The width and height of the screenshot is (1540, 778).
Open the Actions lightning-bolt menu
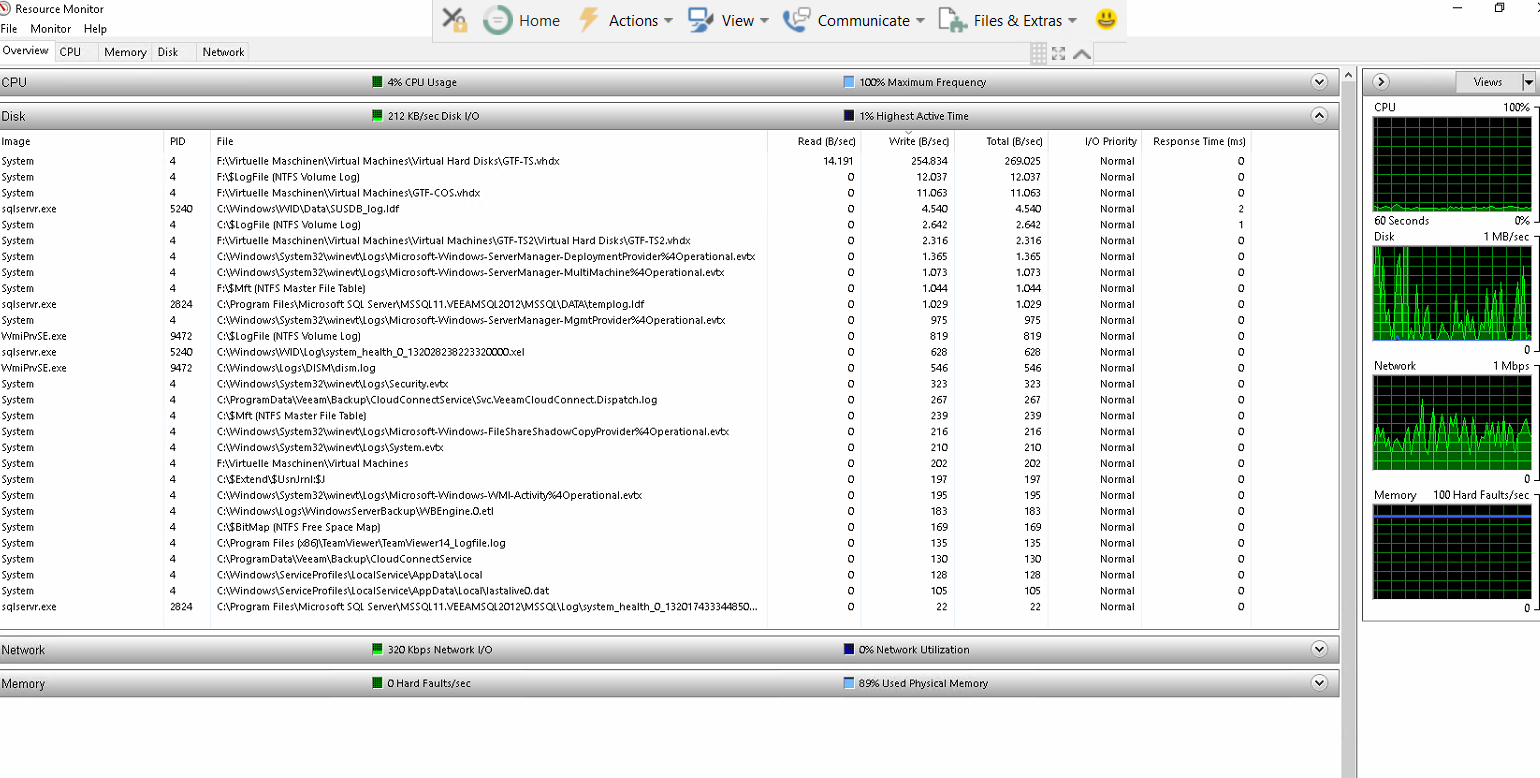[625, 20]
